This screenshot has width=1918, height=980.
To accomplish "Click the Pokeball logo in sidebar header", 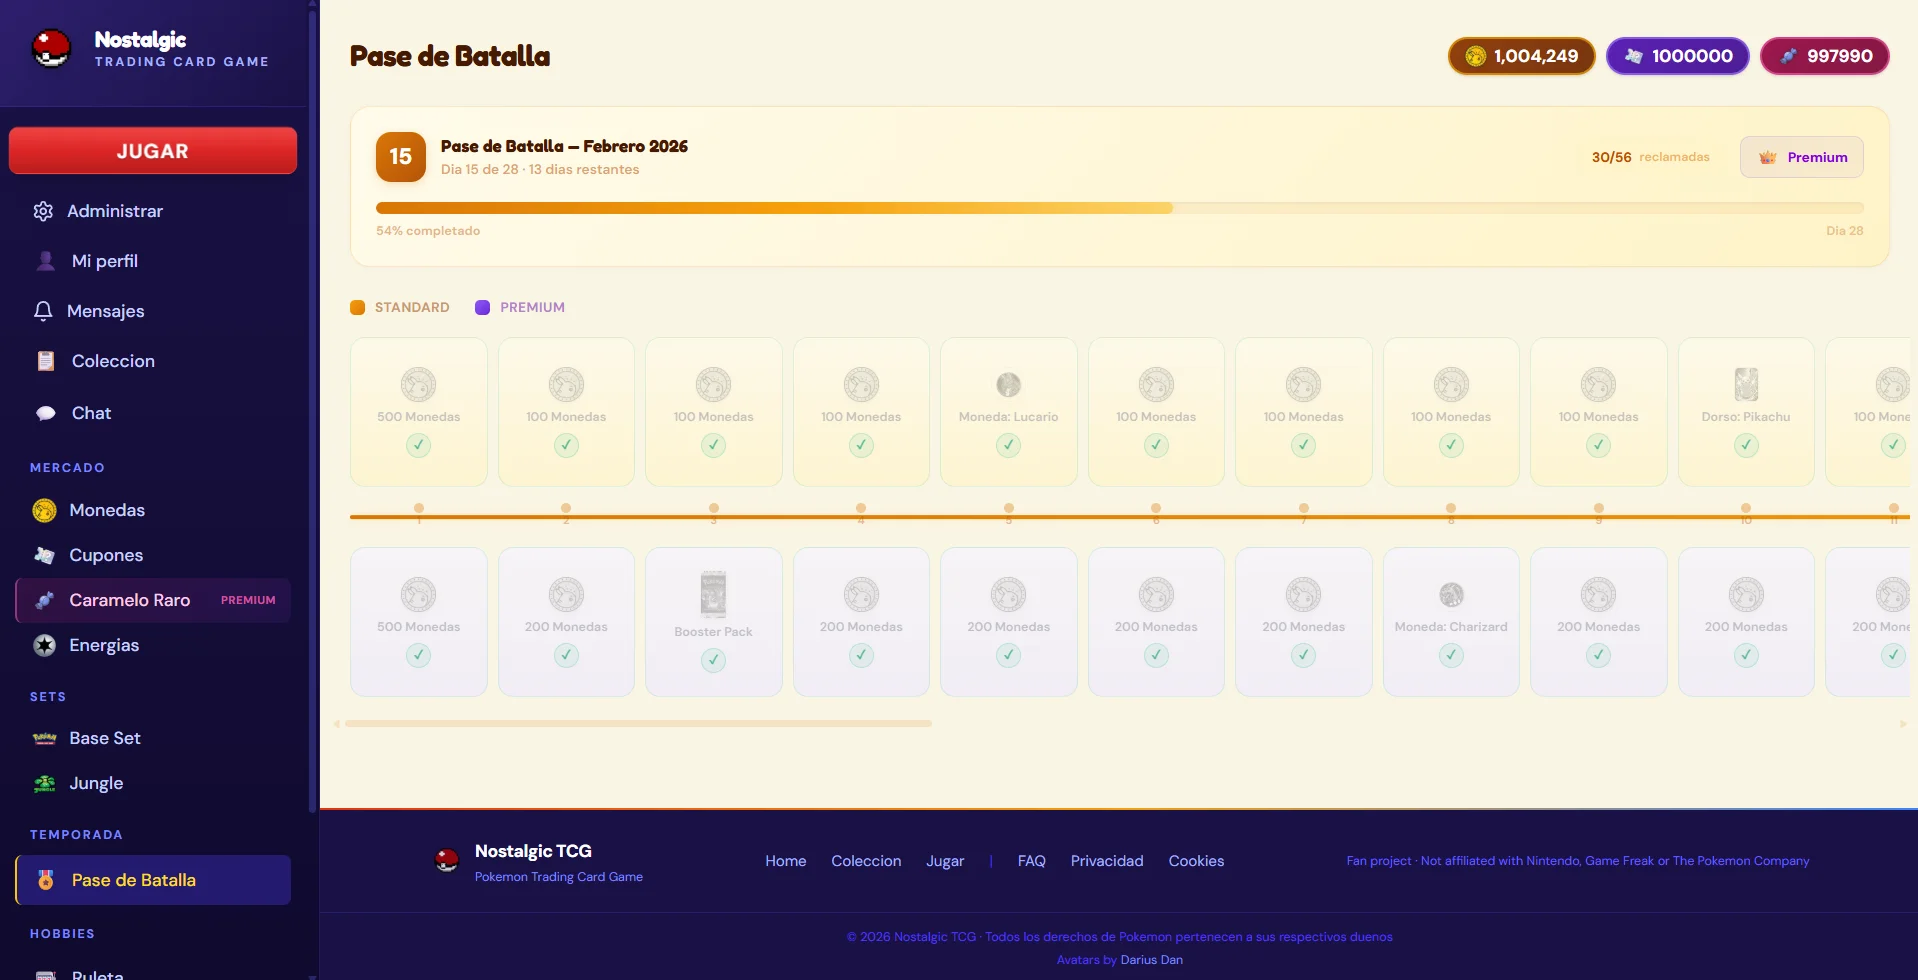I will pyautogui.click(x=51, y=48).
